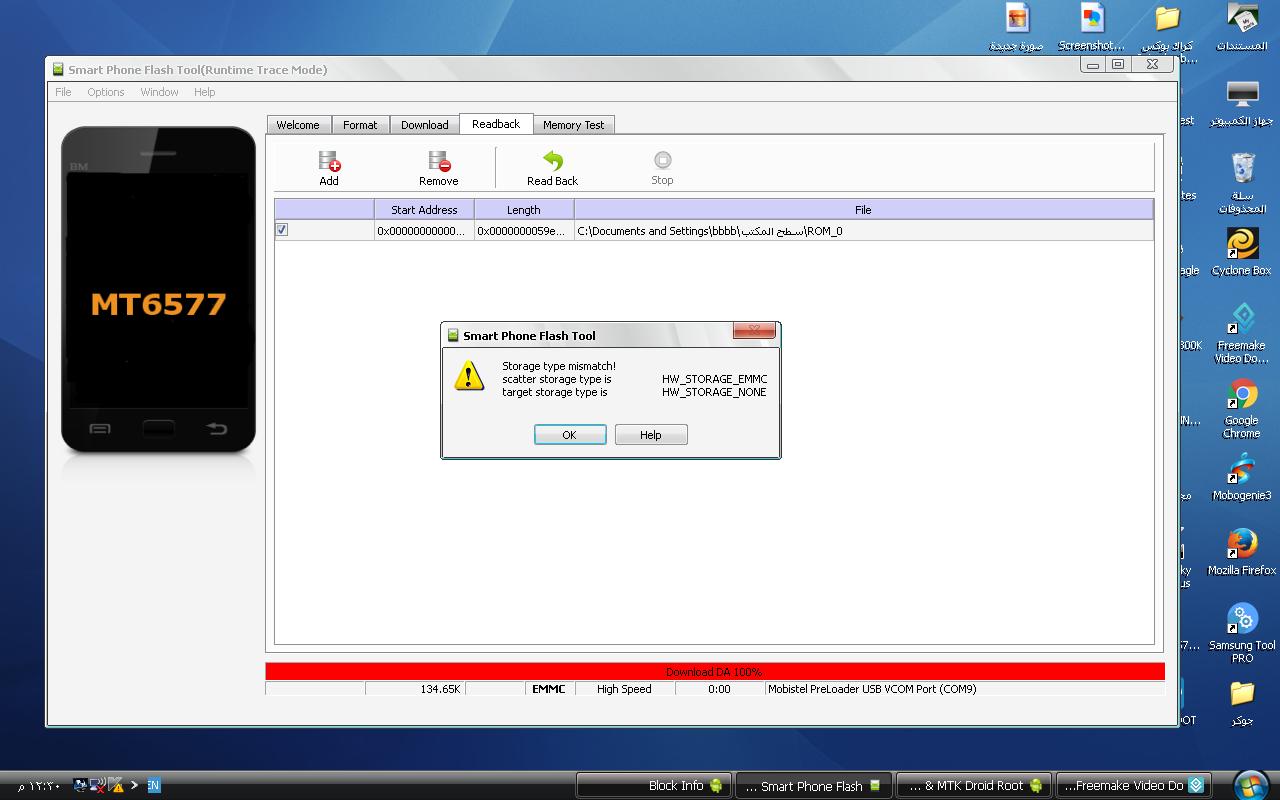Switch to the Memory Test tab
1280x800 pixels.
pyautogui.click(x=573, y=125)
